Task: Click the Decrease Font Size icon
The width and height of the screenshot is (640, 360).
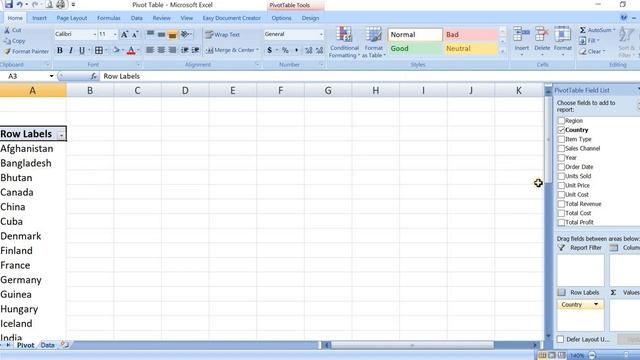Action: 135,34
